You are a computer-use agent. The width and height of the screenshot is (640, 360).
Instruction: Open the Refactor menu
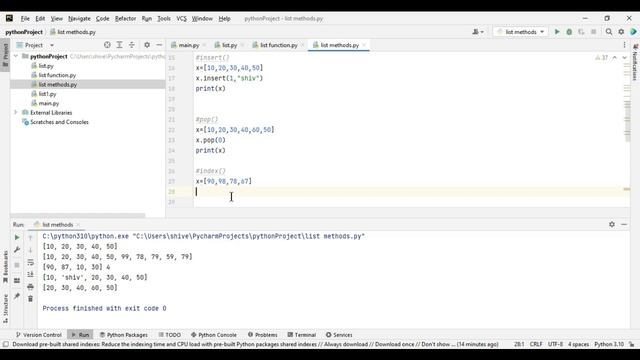click(125, 18)
